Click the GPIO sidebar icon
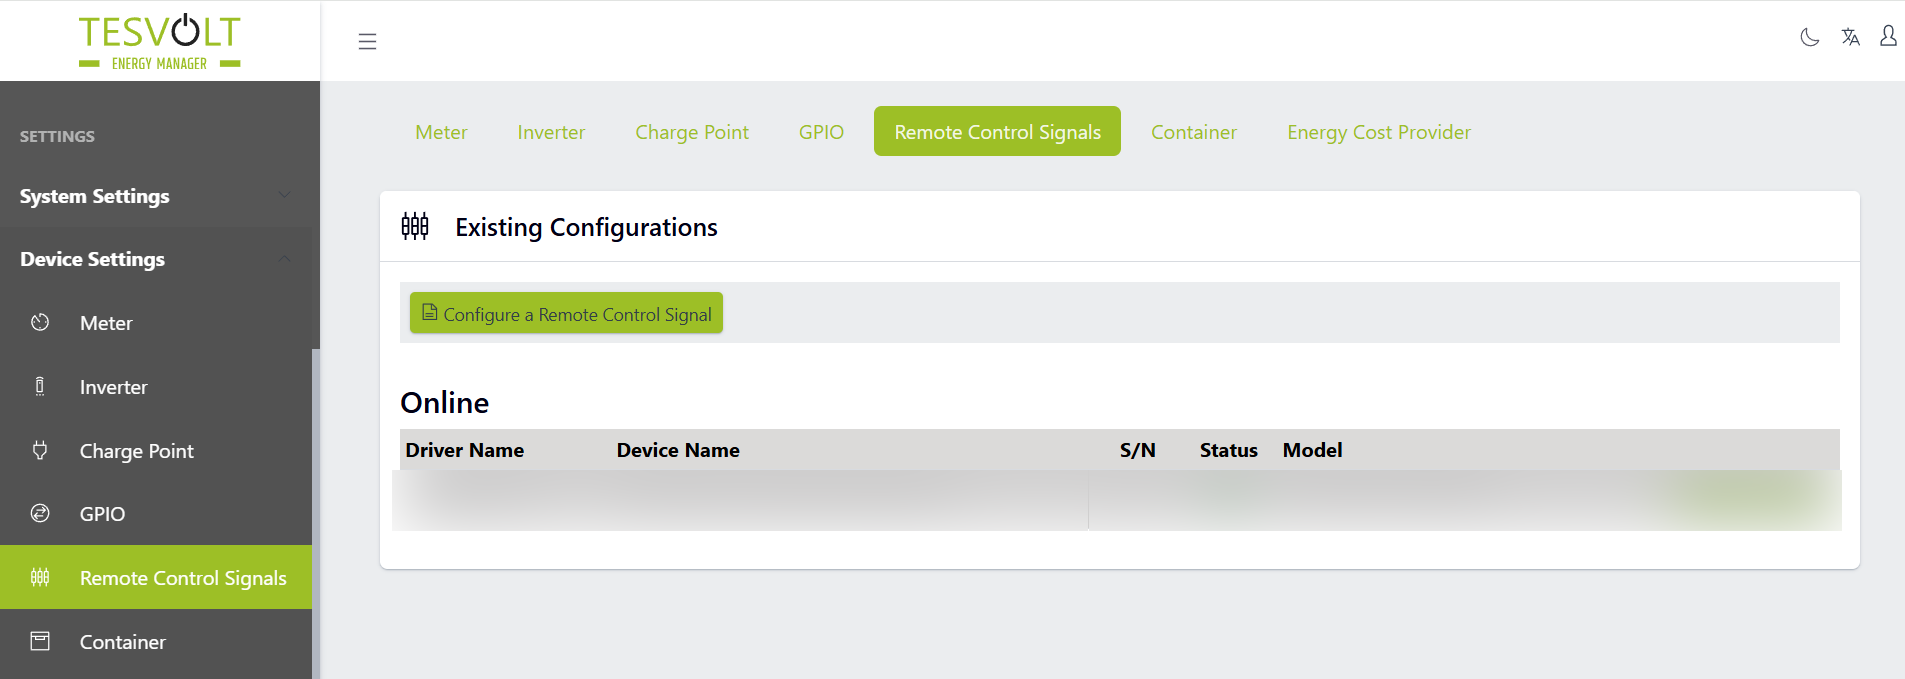1905x679 pixels. tap(40, 514)
